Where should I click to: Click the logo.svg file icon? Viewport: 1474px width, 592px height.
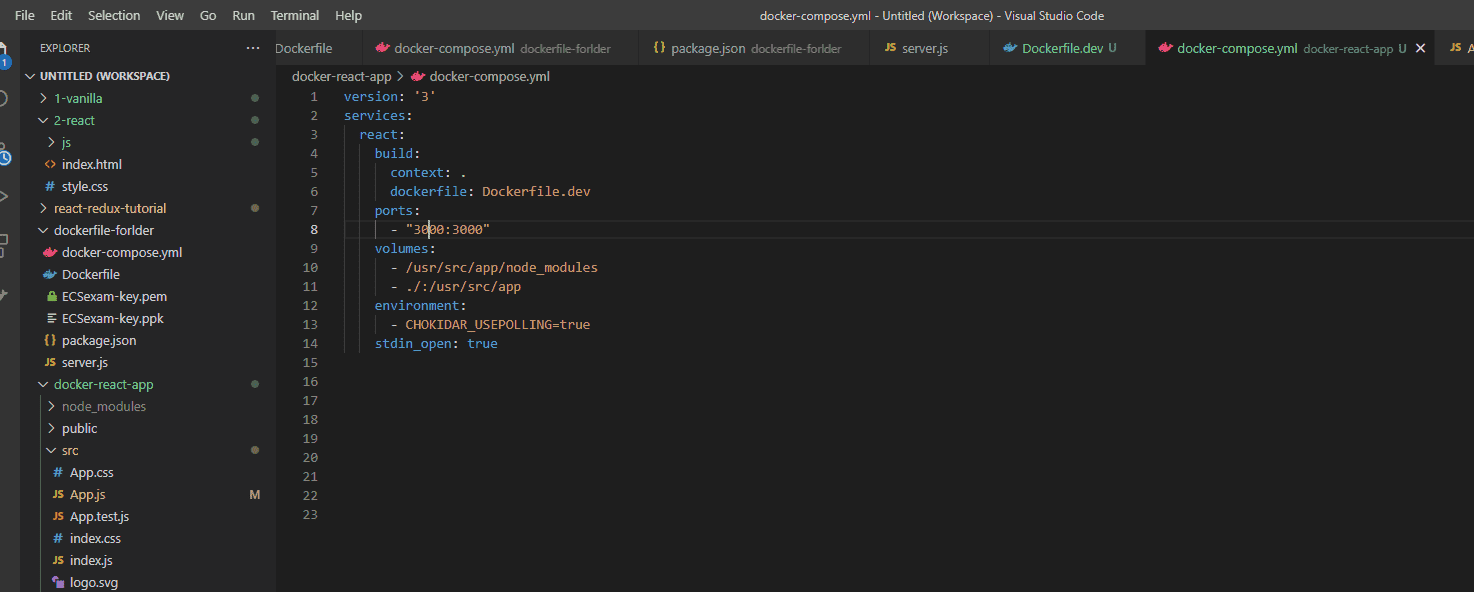click(59, 582)
